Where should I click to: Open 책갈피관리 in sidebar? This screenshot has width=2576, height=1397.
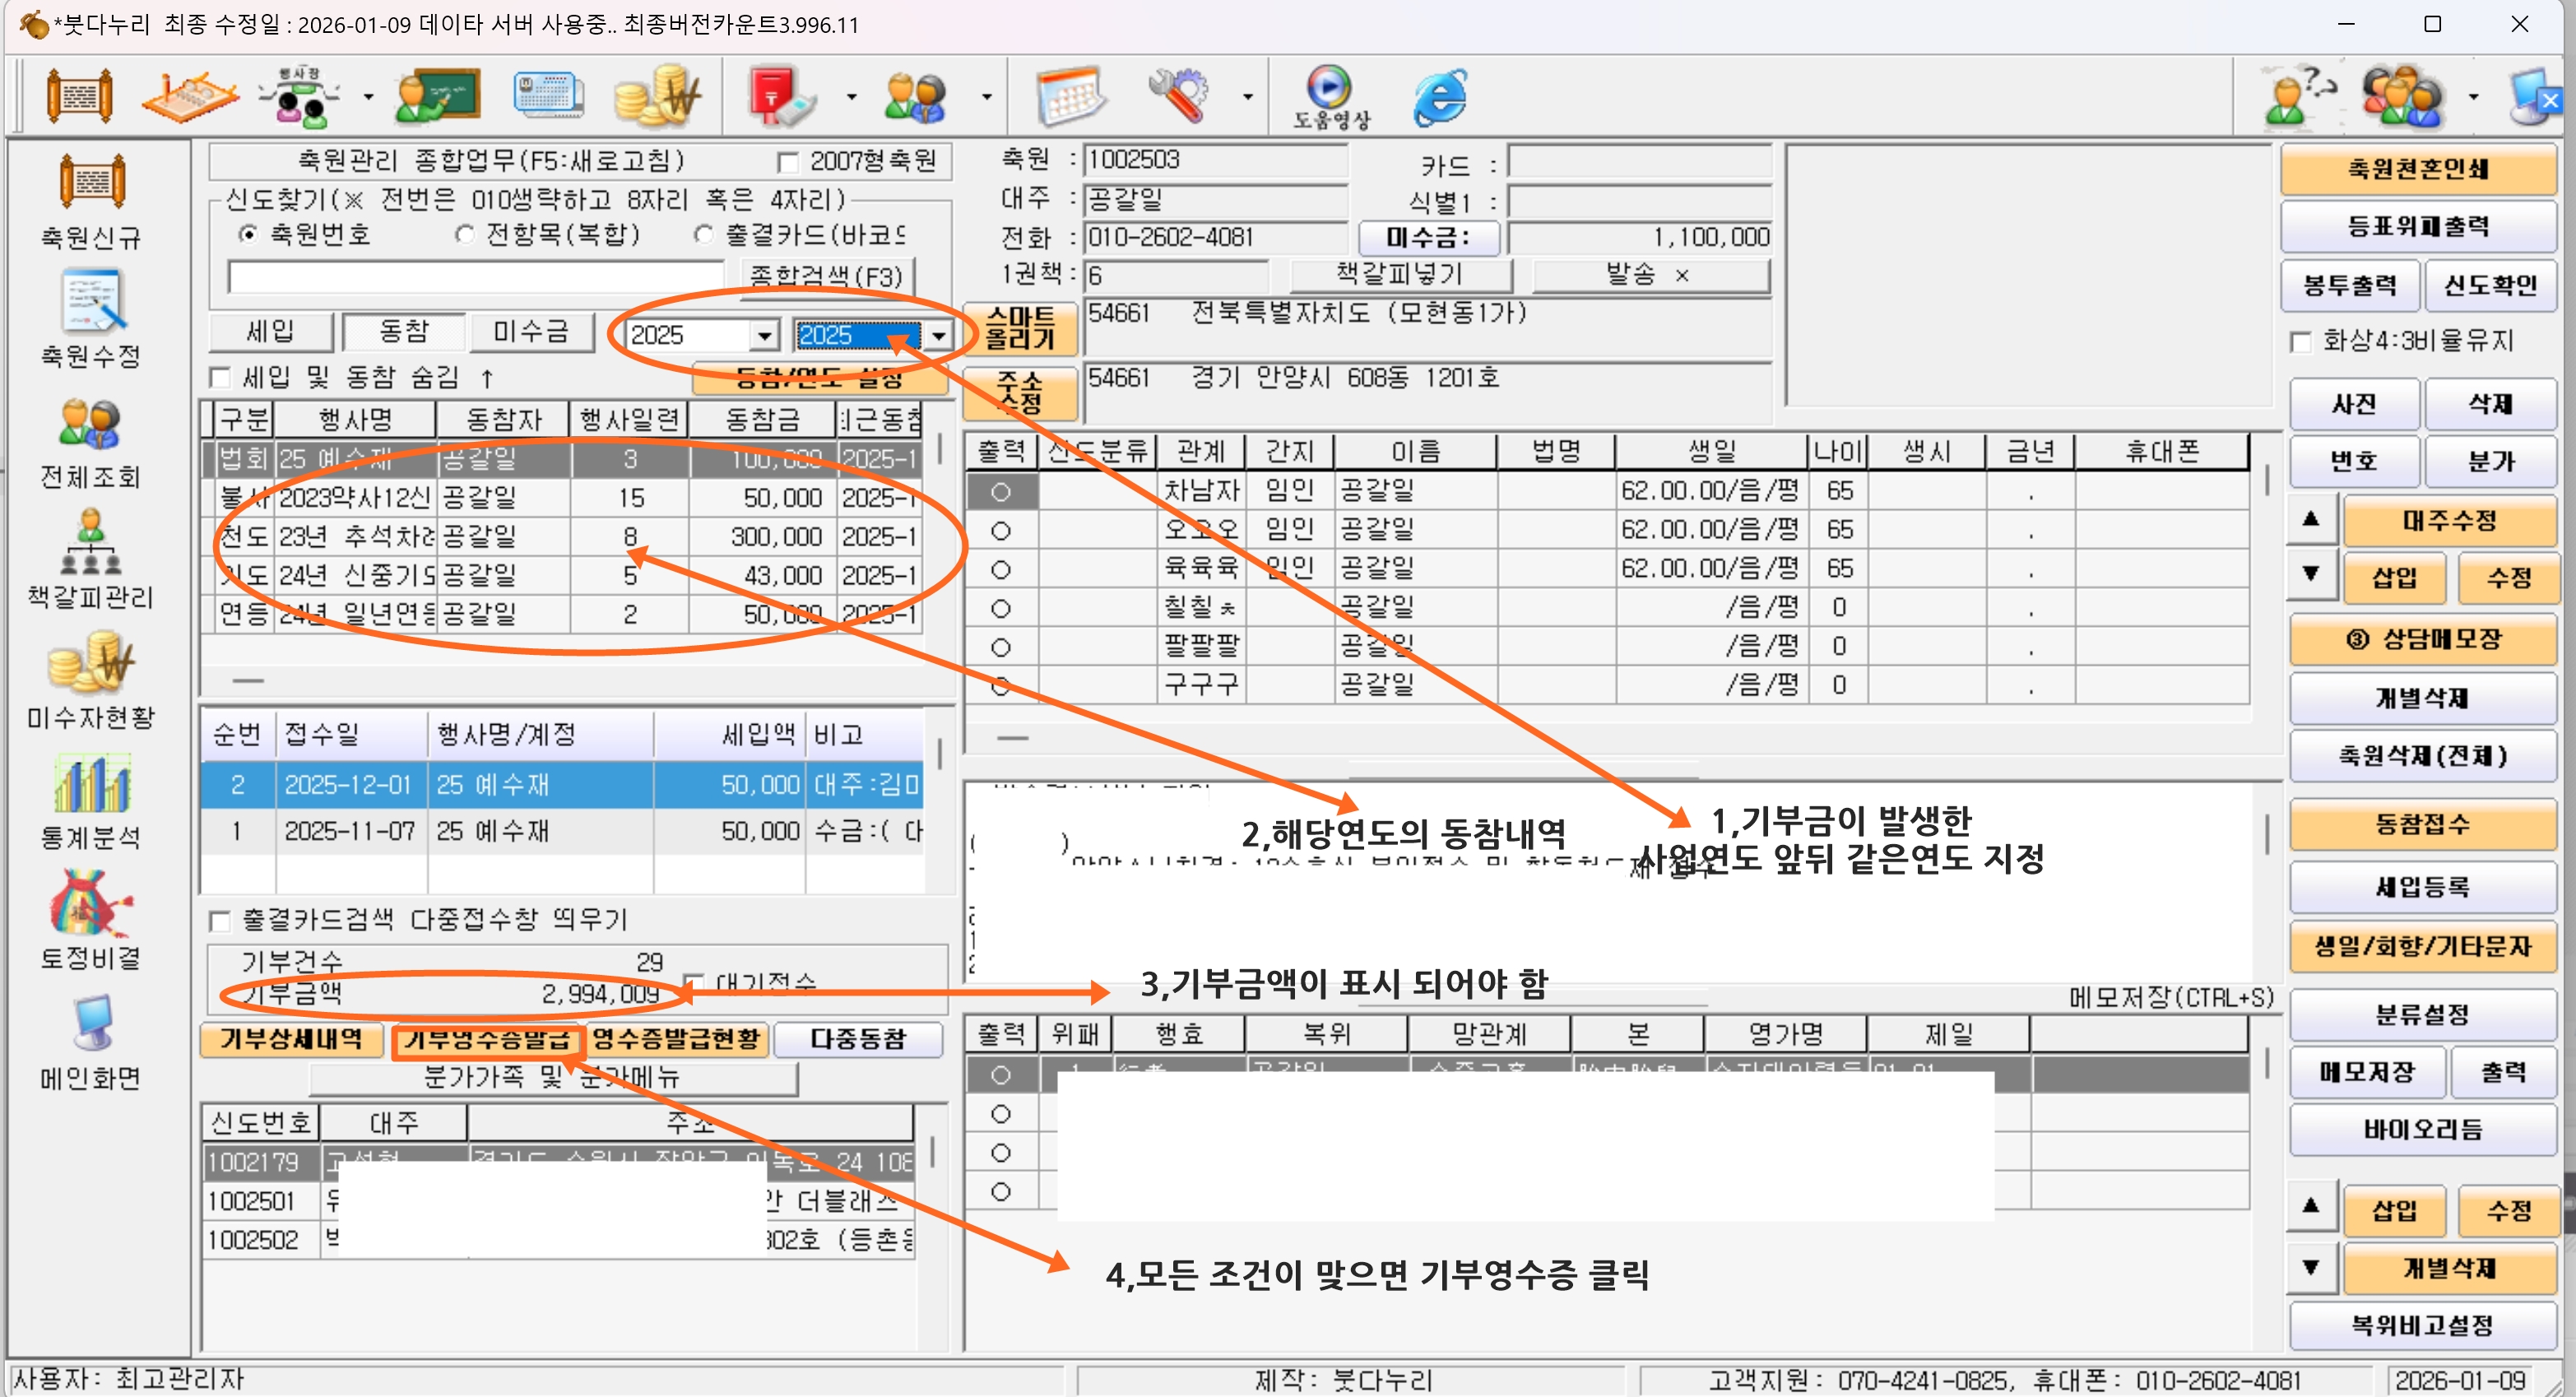pos(91,544)
